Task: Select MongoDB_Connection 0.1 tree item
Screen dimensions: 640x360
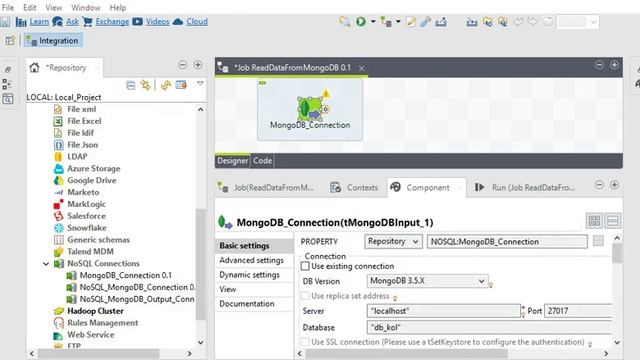Action: click(125, 275)
